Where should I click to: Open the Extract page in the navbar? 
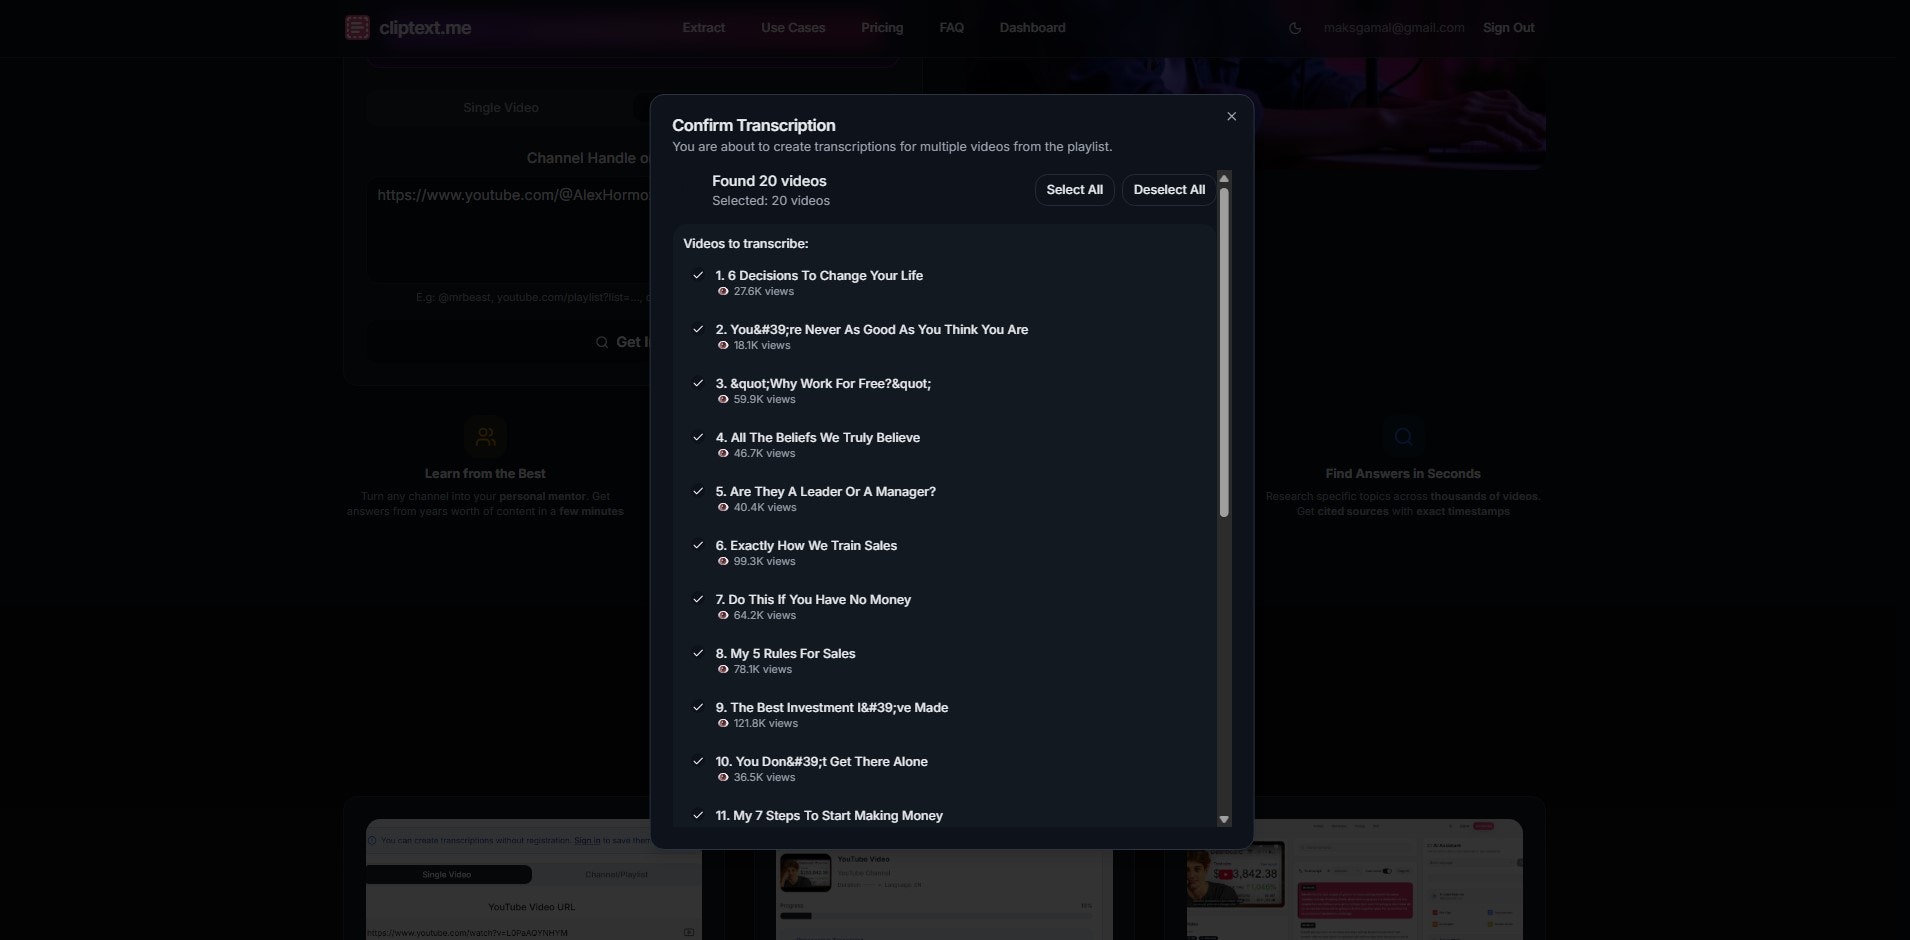coord(704,28)
